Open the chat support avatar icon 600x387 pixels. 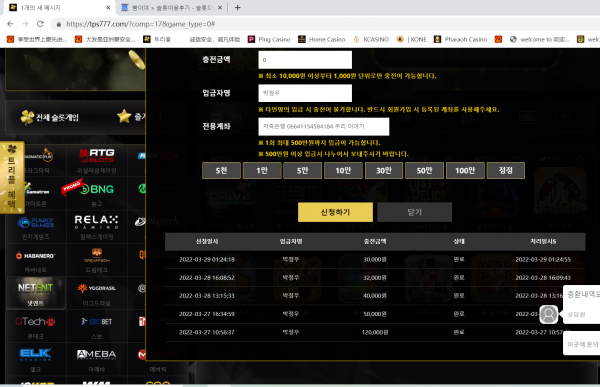click(548, 314)
